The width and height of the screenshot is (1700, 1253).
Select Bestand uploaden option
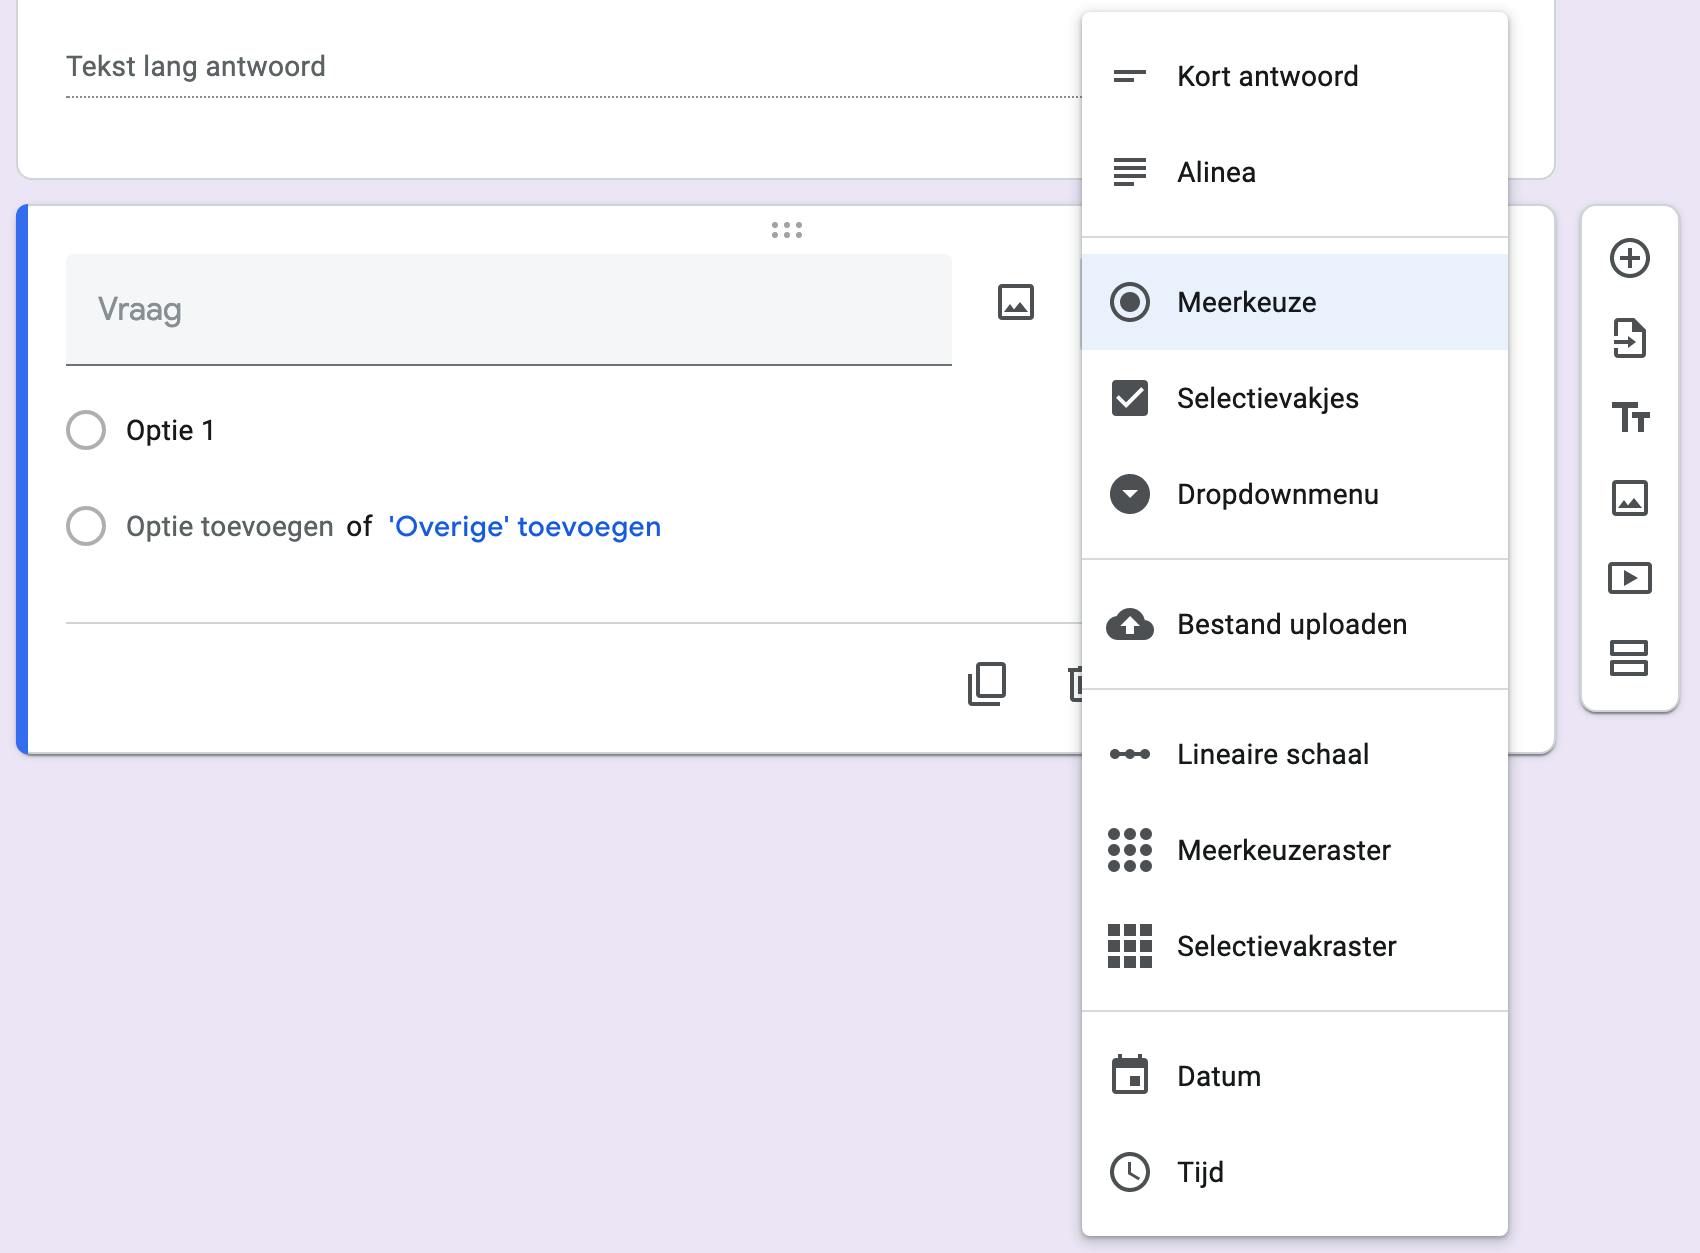click(1291, 624)
